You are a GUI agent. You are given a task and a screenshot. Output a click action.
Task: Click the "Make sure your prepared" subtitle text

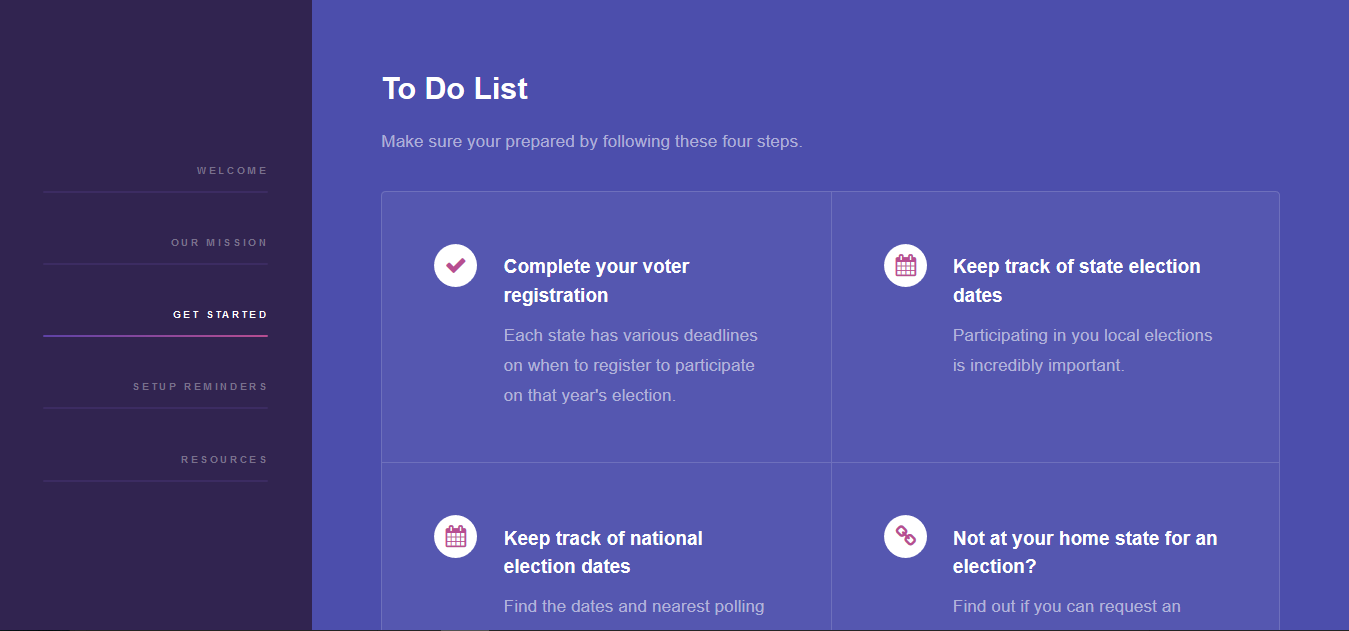pos(591,142)
